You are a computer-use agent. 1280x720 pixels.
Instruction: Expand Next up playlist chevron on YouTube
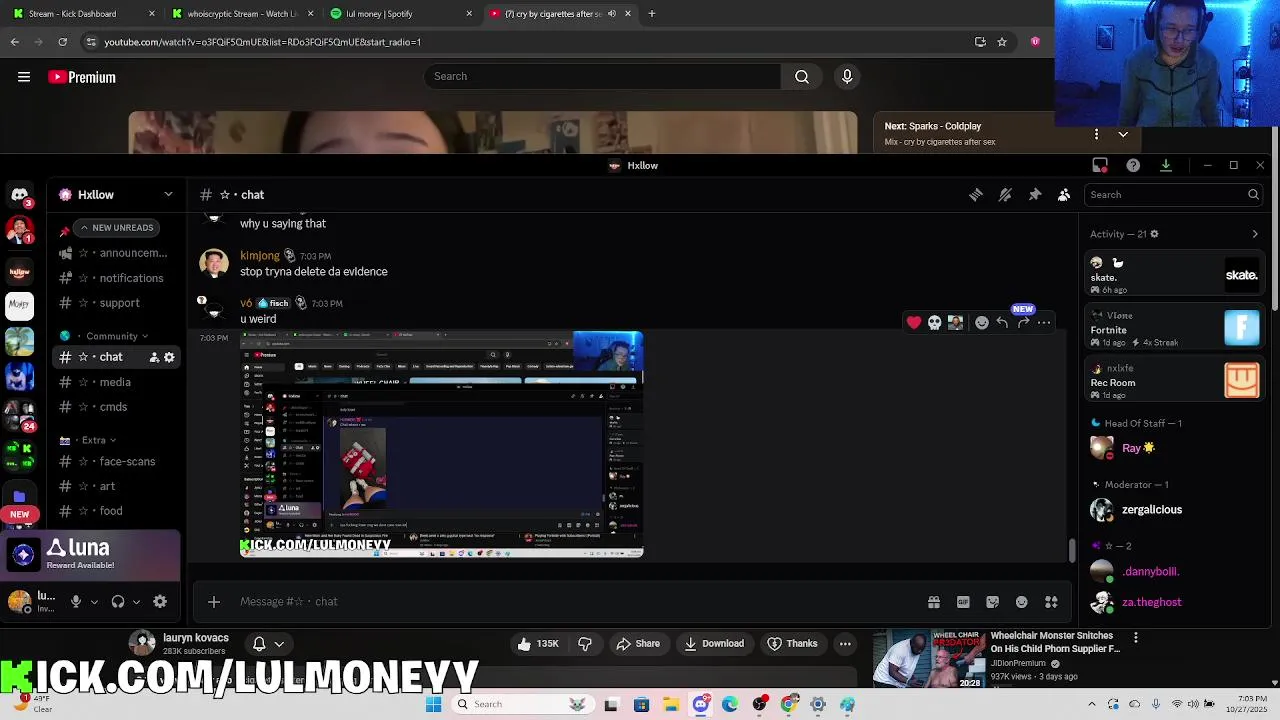click(x=1123, y=134)
